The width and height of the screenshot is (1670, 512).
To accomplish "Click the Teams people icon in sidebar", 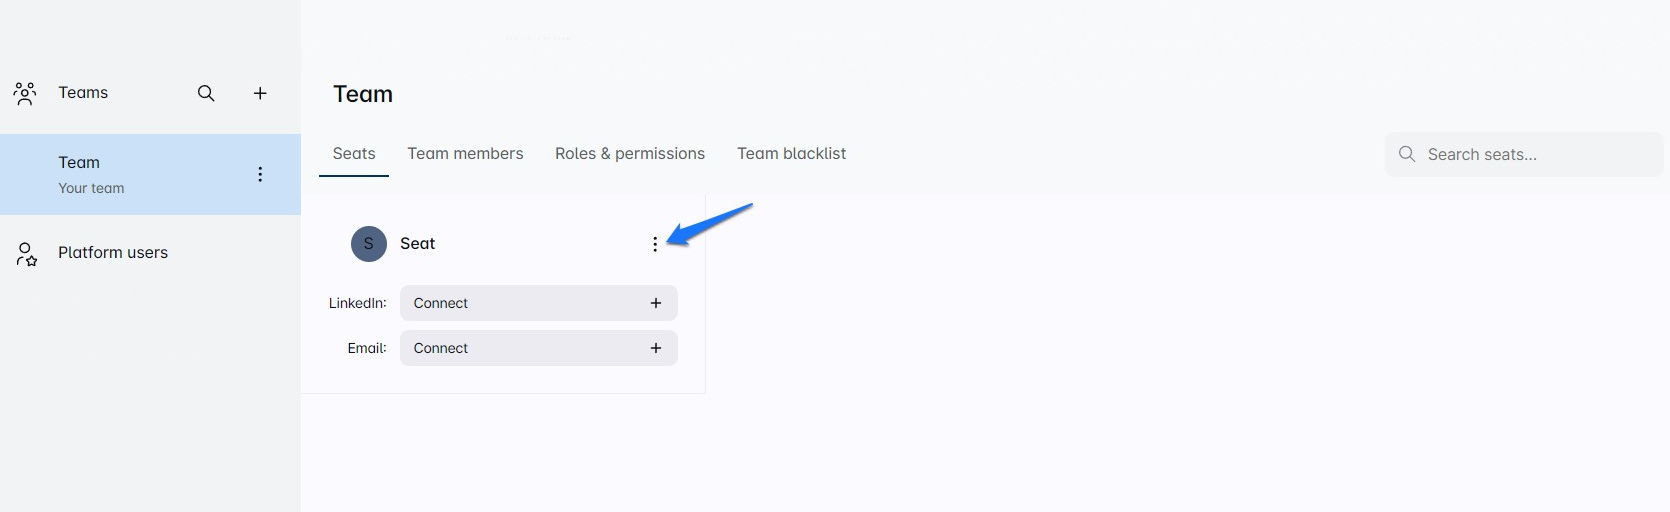I will point(25,93).
